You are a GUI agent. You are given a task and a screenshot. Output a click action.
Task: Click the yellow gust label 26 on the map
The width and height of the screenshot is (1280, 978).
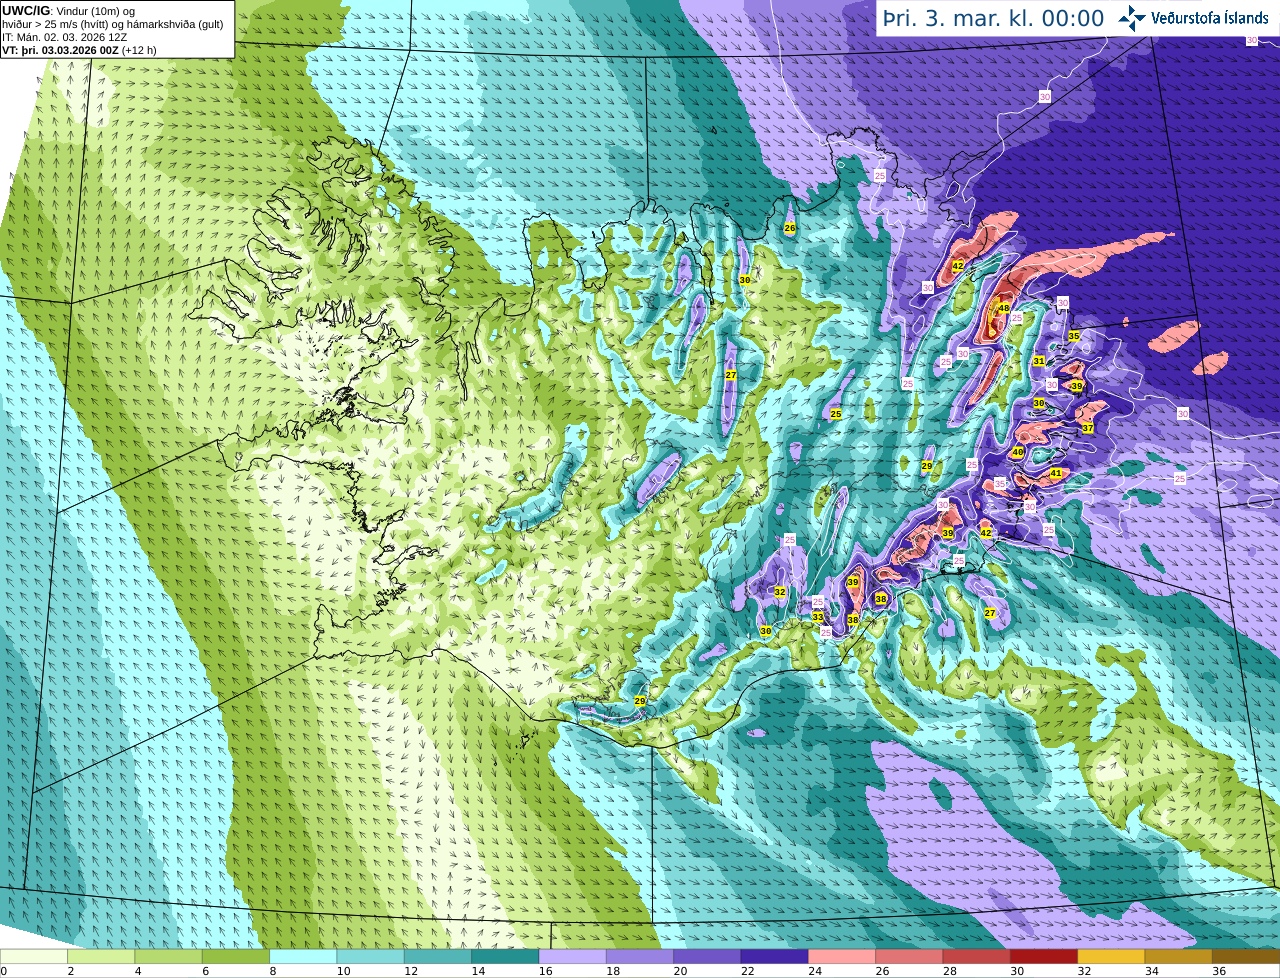[790, 228]
